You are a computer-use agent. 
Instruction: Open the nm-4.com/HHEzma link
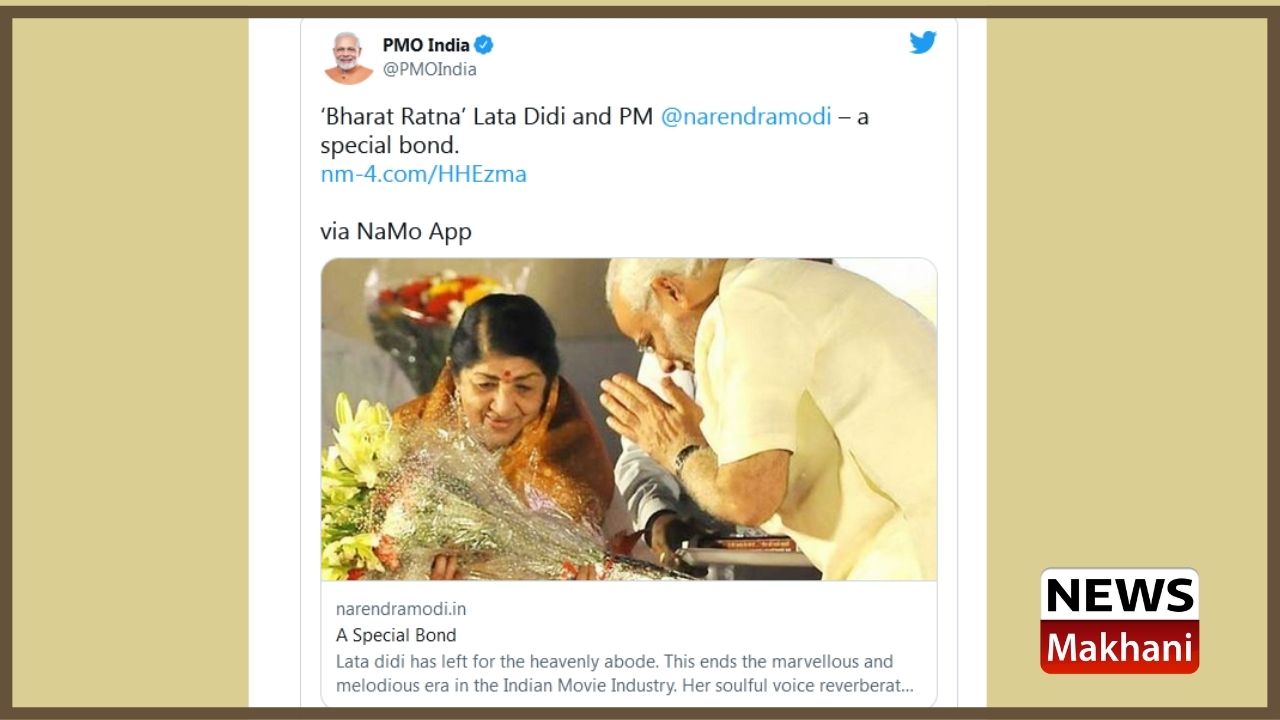click(423, 174)
